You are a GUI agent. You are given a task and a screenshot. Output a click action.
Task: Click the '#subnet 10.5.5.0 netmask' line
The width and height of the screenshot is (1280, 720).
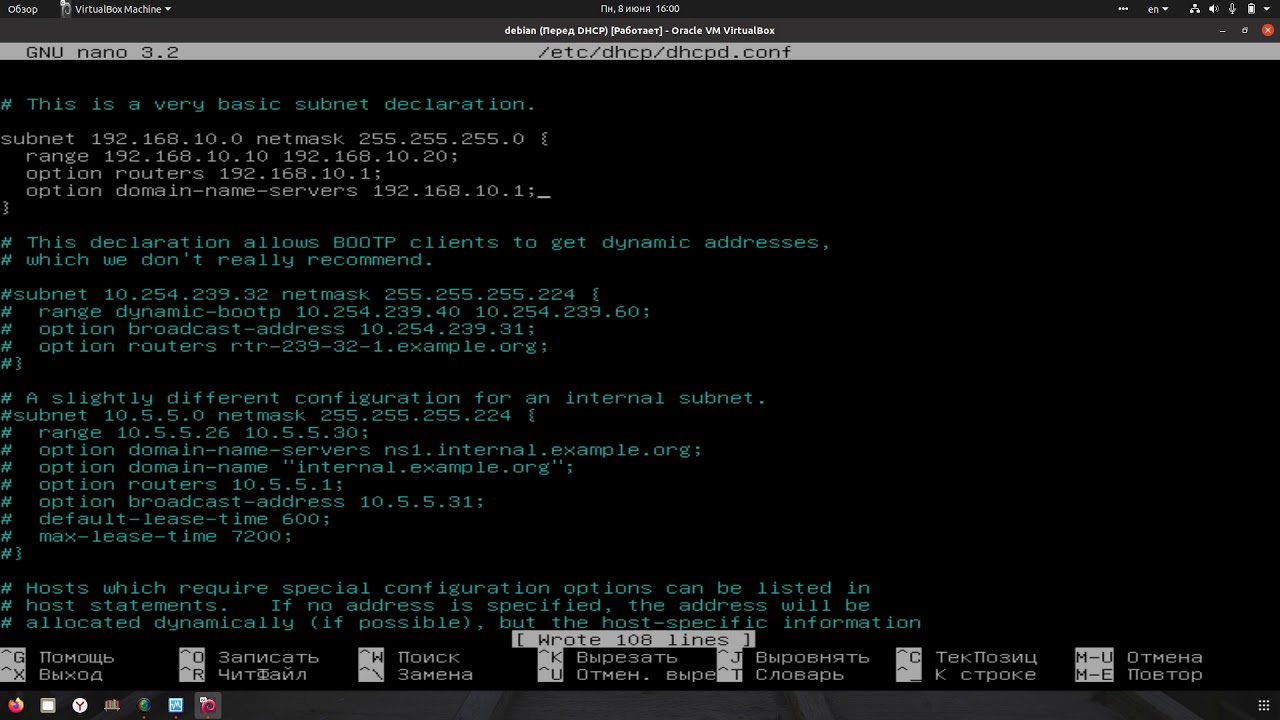point(268,416)
